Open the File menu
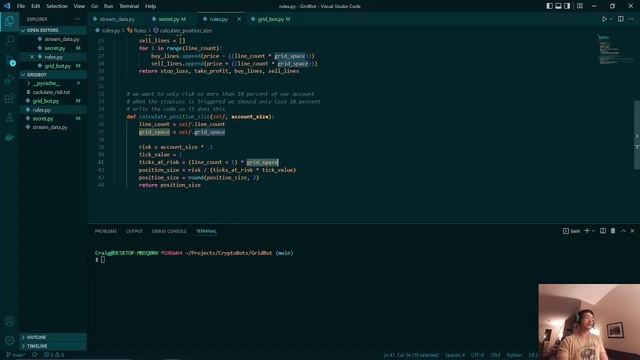This screenshot has height=360, width=640. 21,6
